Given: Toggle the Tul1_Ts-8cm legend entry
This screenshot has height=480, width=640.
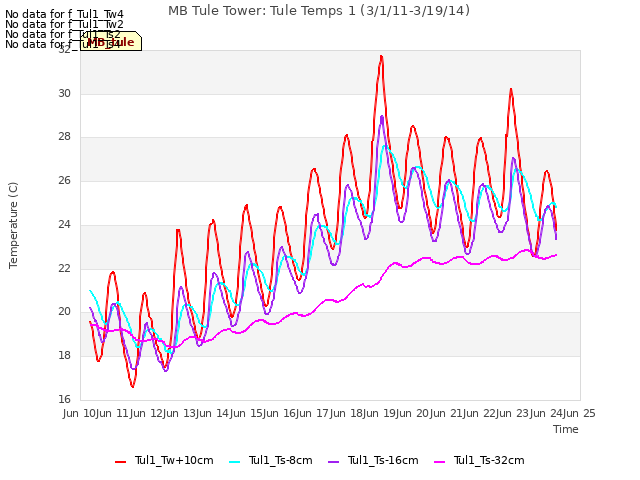Looking at the screenshot, I should pyautogui.click(x=271, y=460).
